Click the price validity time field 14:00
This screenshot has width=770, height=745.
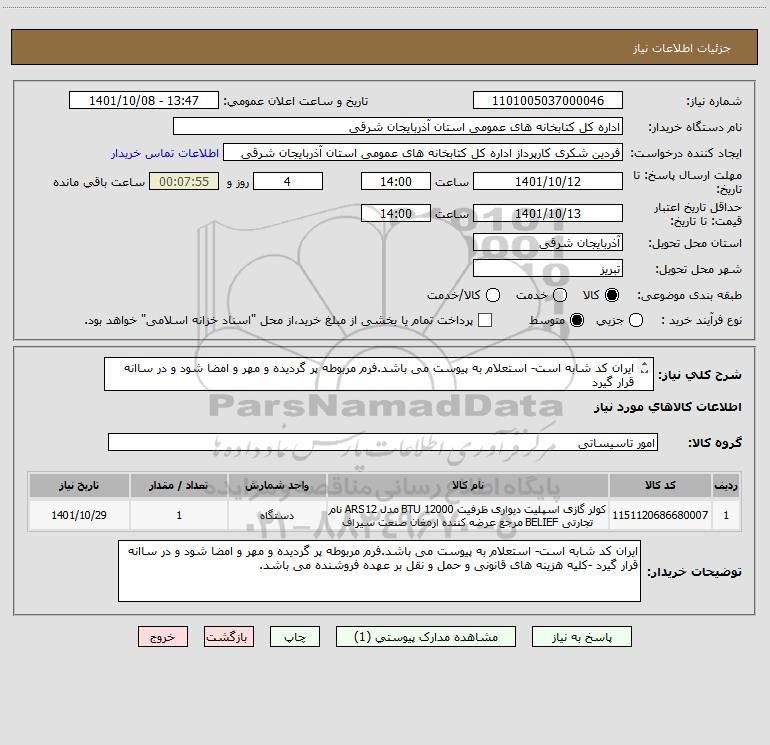396,213
